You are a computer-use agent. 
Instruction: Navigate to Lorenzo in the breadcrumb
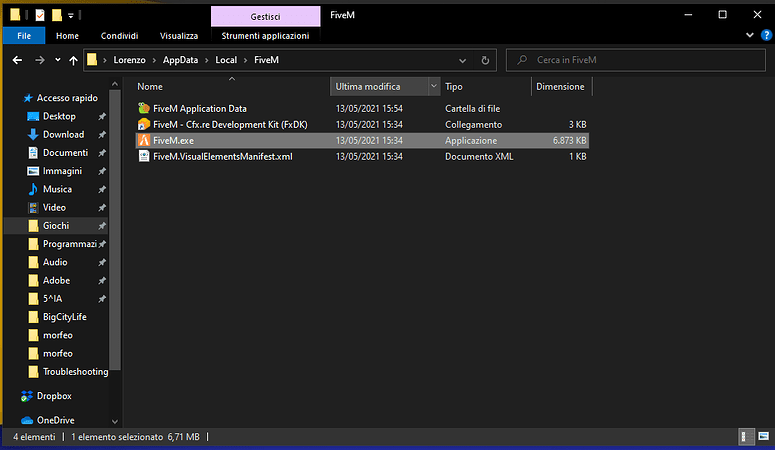click(129, 60)
